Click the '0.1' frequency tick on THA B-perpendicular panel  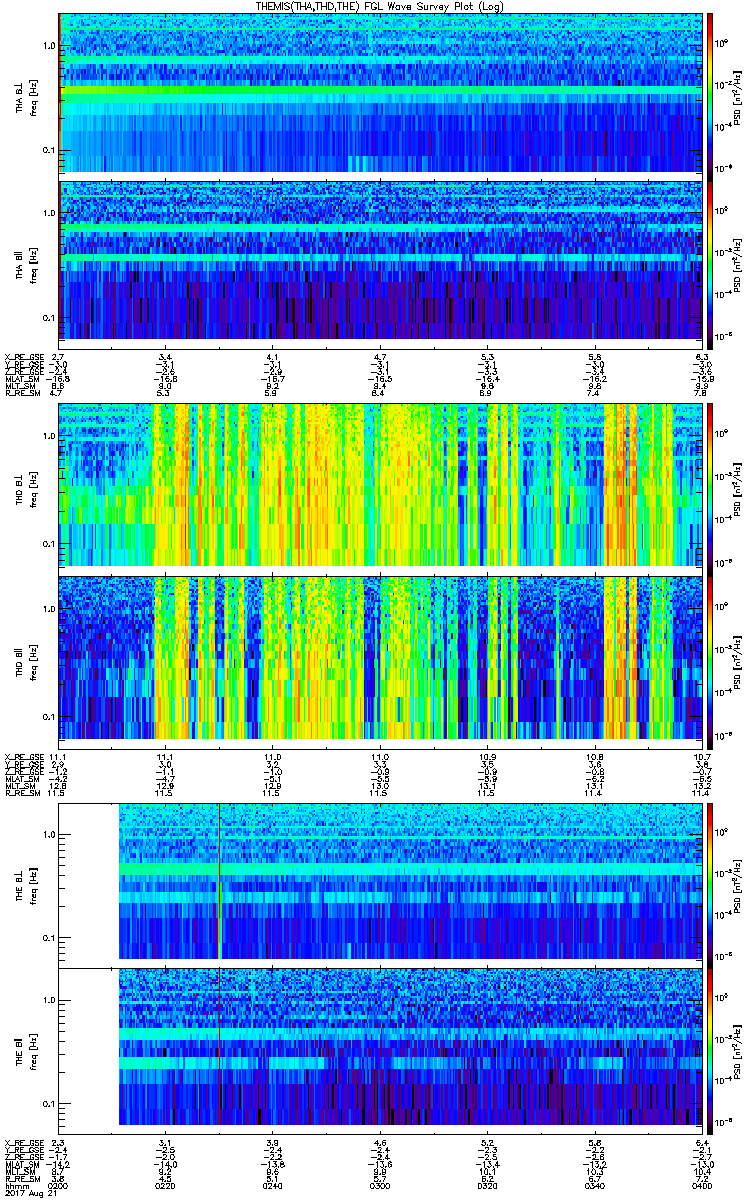(x=49, y=151)
